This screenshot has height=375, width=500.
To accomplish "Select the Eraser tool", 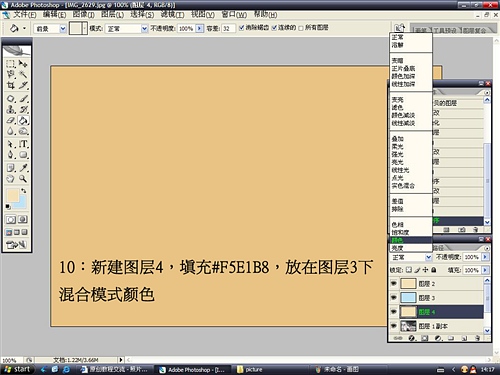I will coord(11,120).
